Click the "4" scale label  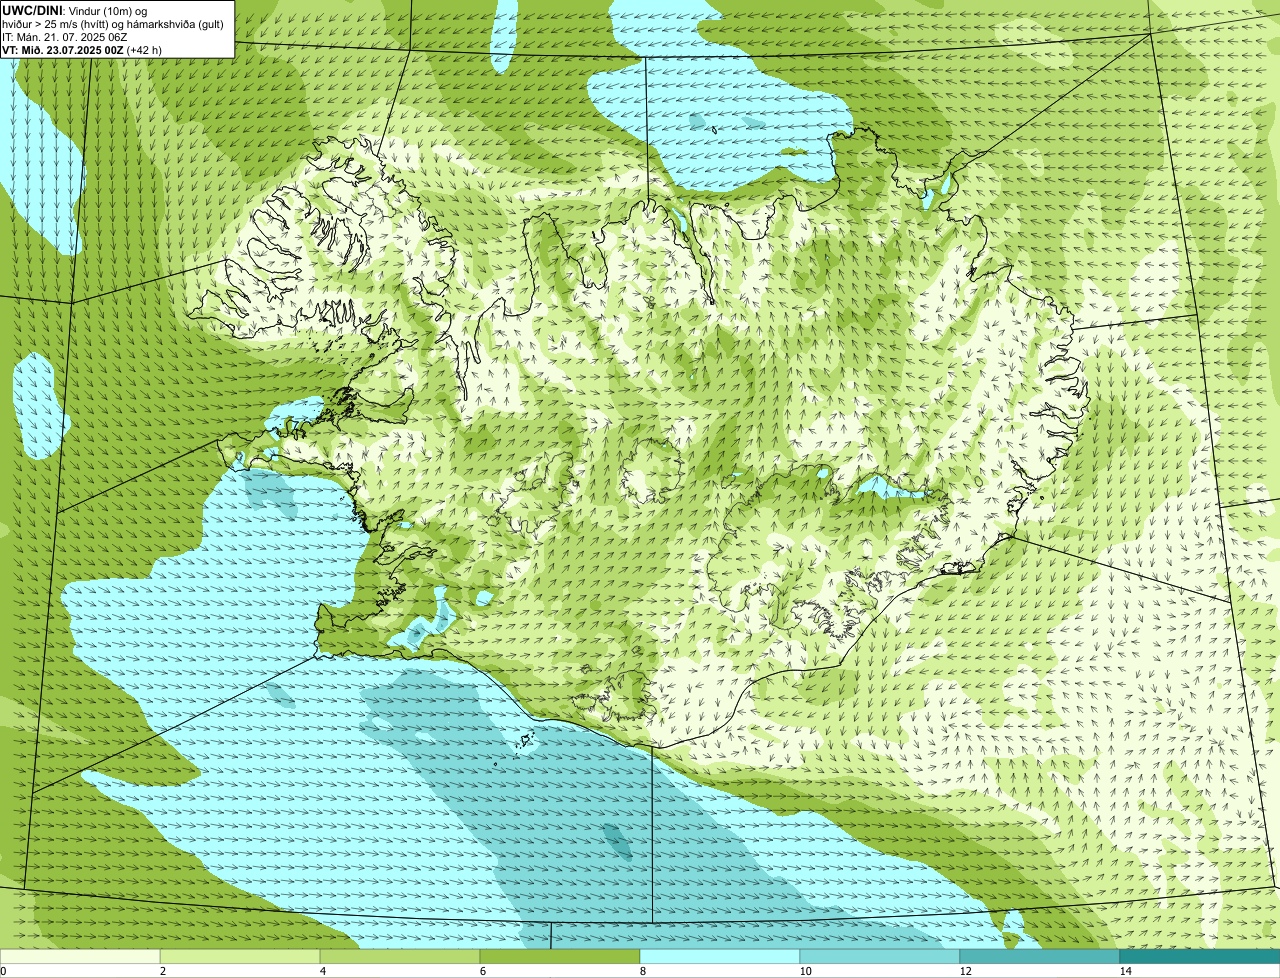pyautogui.click(x=323, y=971)
